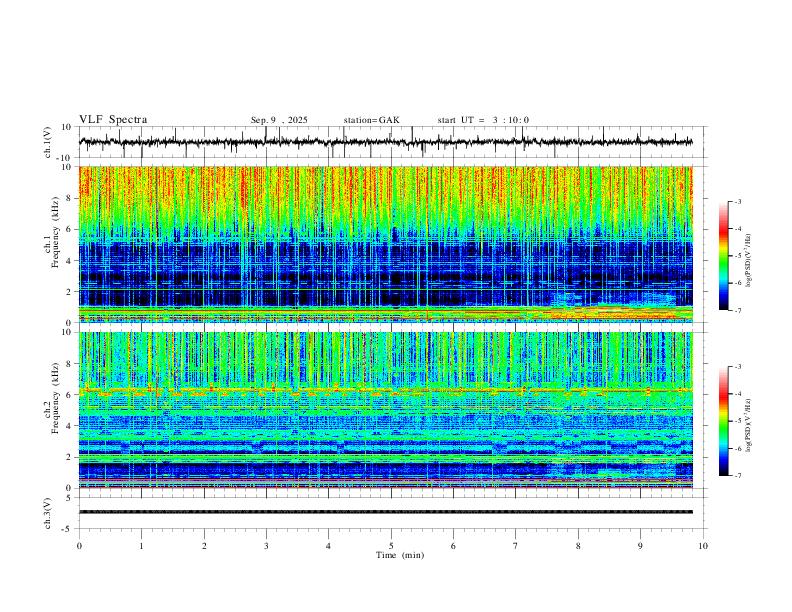Click the log(PSD) label beside ch.1 colorbar
Screen dimensions: 792x612
749,260
